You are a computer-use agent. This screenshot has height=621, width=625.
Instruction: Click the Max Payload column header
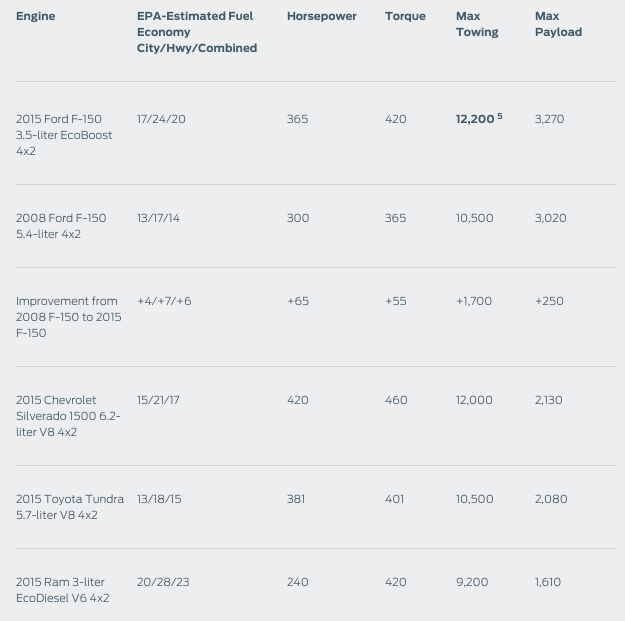click(558, 24)
